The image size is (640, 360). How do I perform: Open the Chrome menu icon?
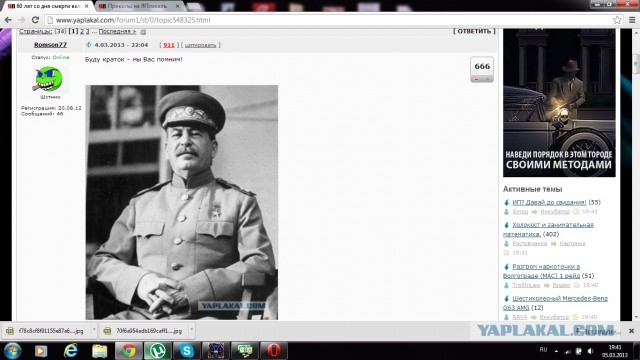pyautogui.click(x=632, y=20)
